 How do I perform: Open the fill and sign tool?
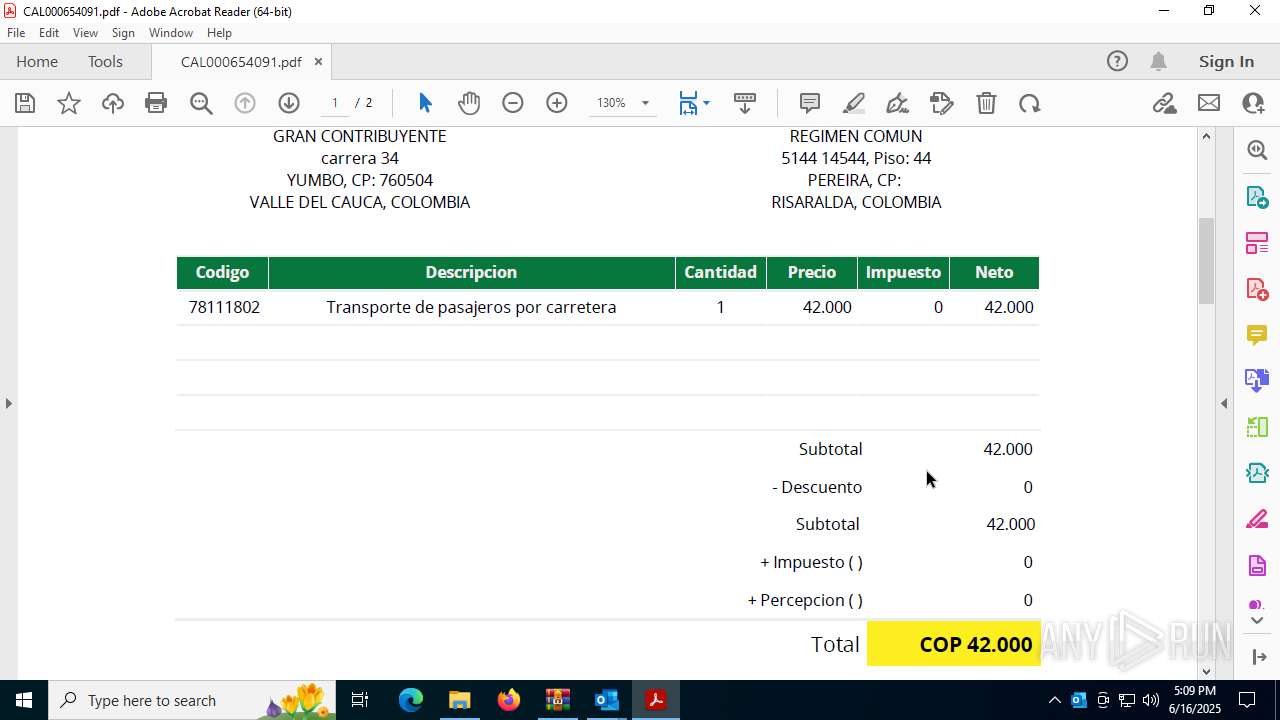pos(942,103)
